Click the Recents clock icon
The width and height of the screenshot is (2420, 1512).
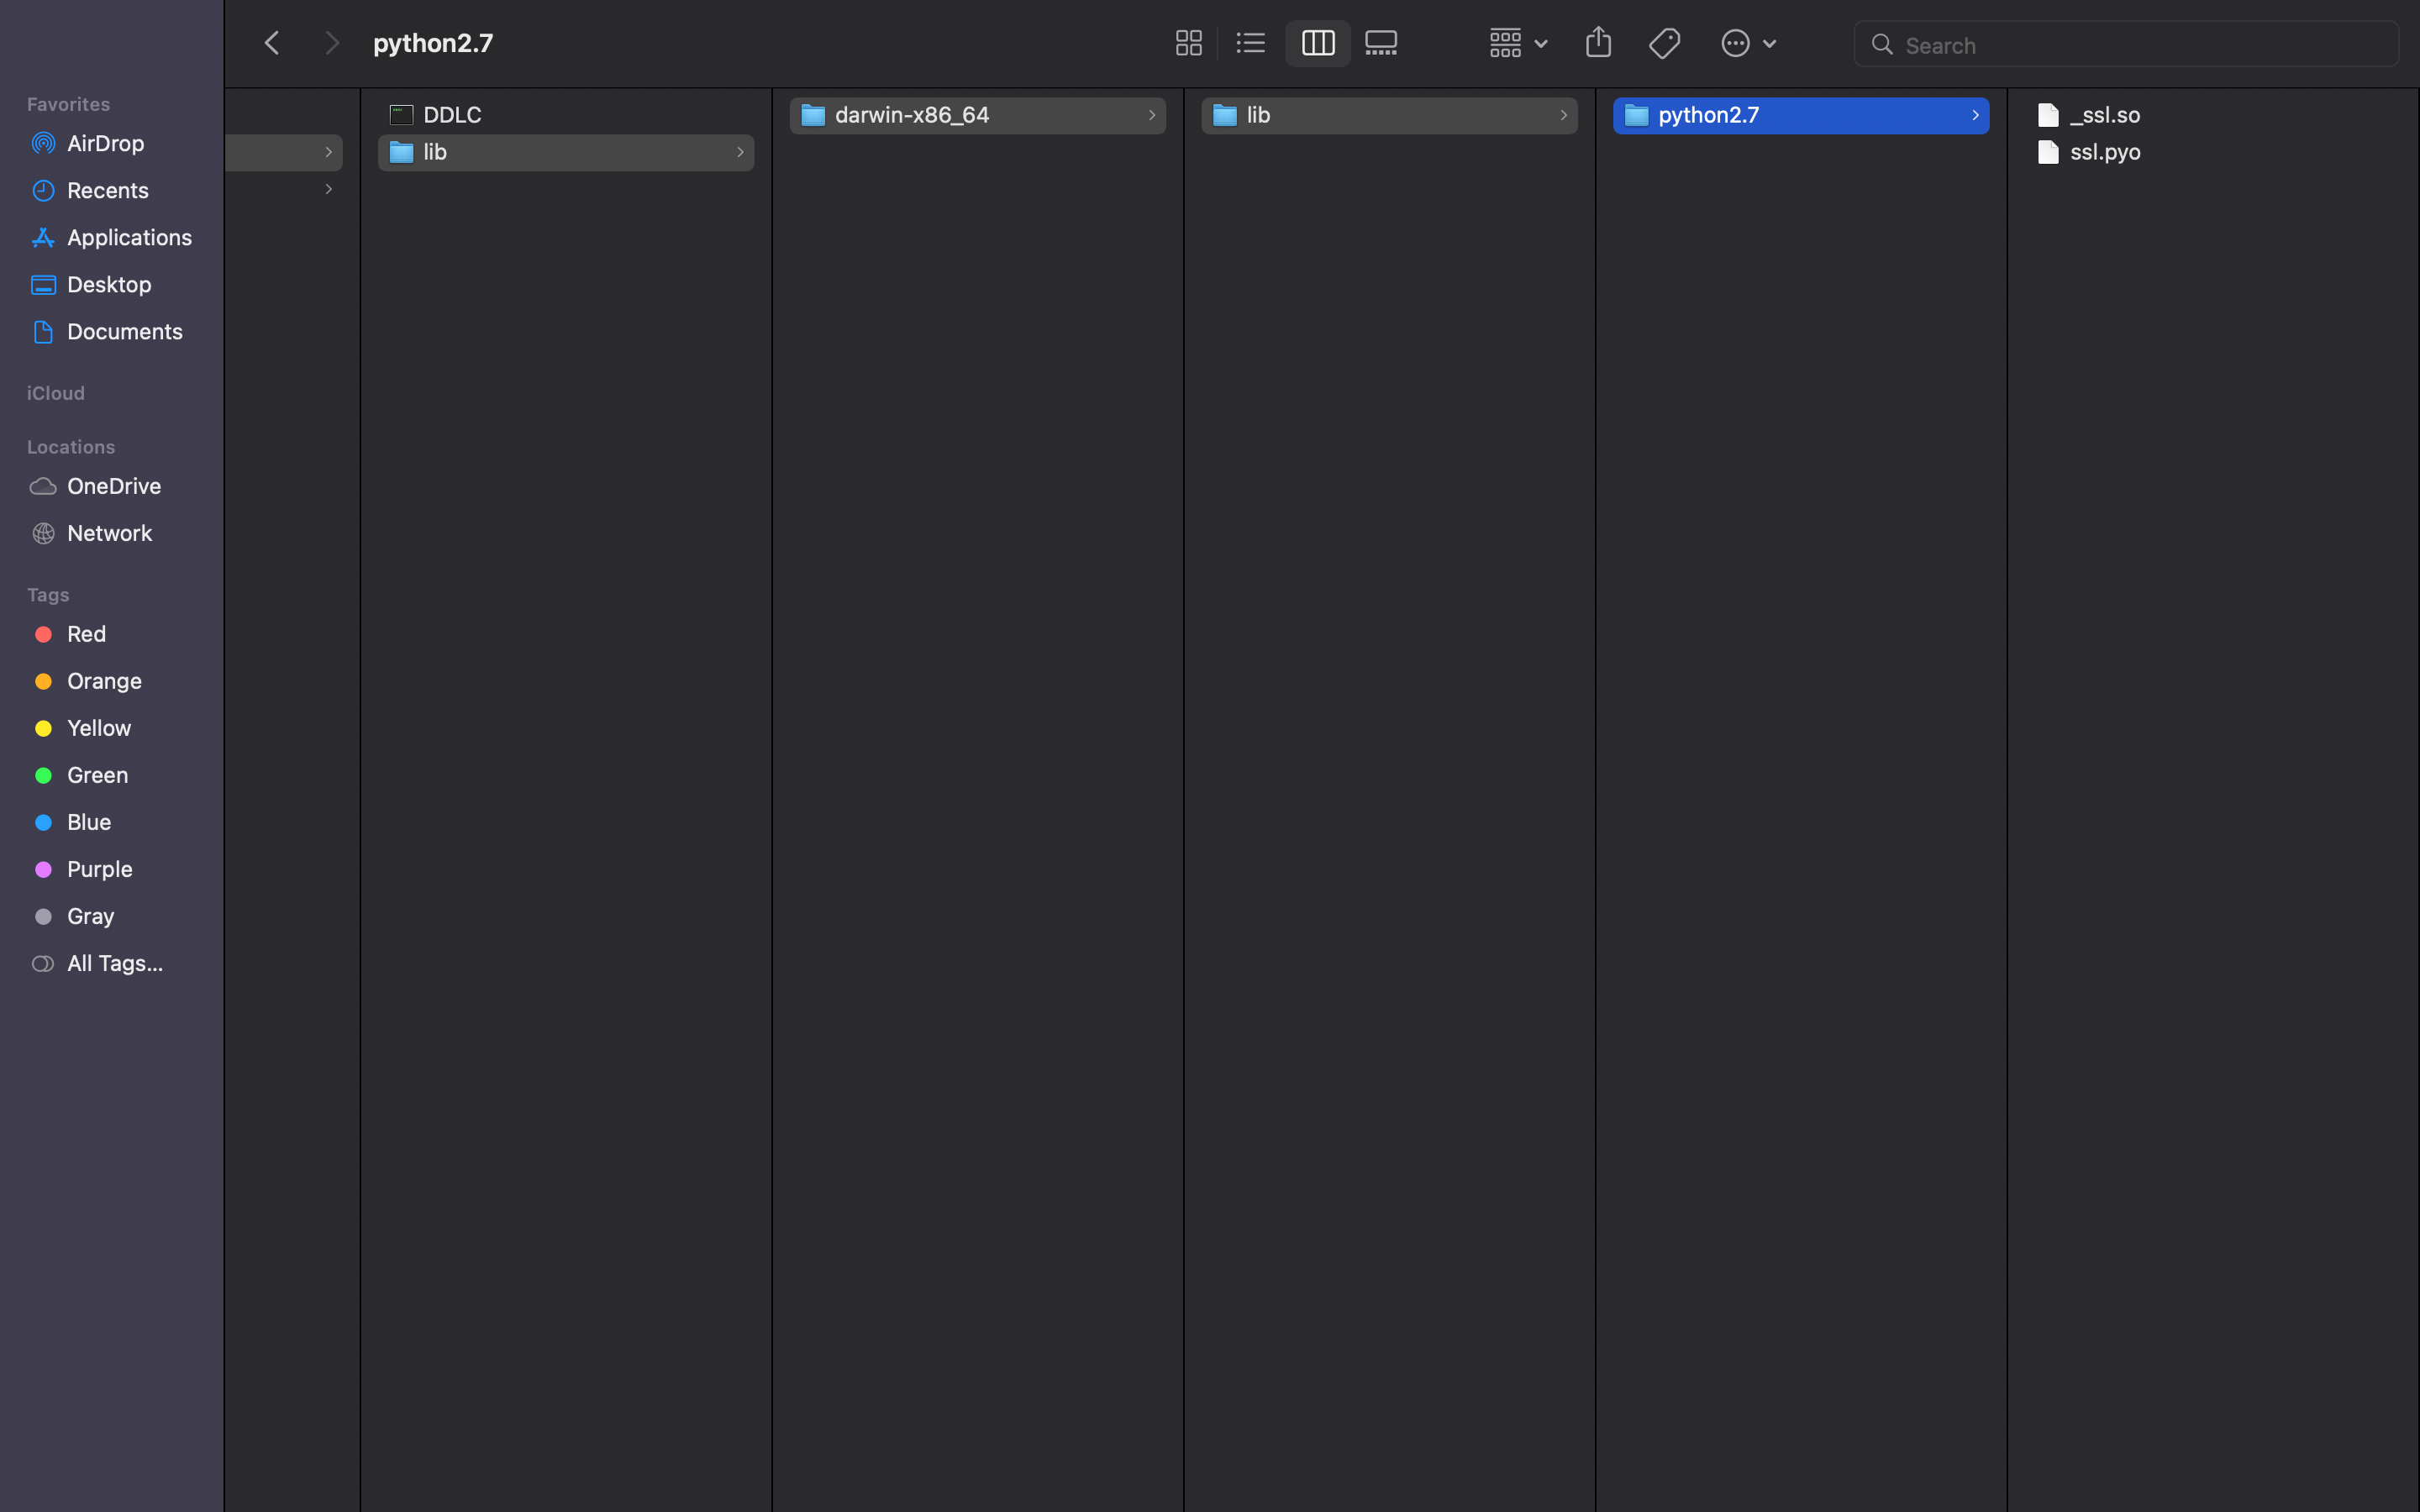(x=43, y=190)
